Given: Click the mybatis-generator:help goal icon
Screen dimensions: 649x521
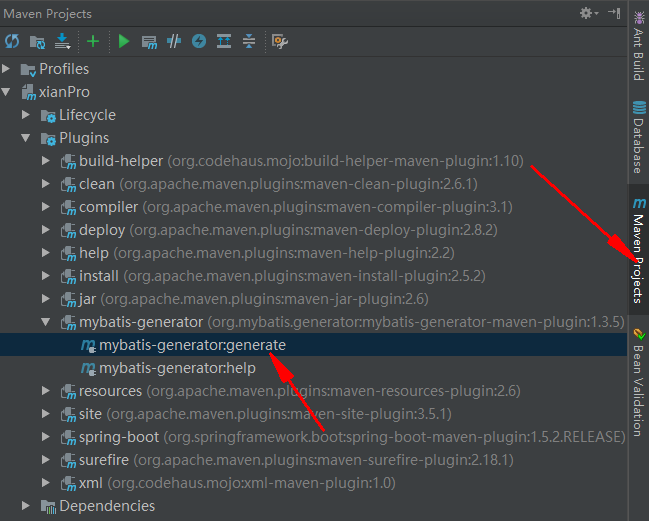Looking at the screenshot, I should pos(88,368).
